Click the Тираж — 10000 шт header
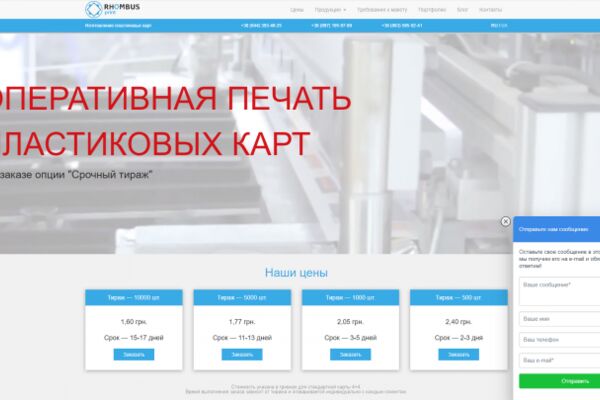Image resolution: width=600 pixels, height=400 pixels. coord(134,297)
